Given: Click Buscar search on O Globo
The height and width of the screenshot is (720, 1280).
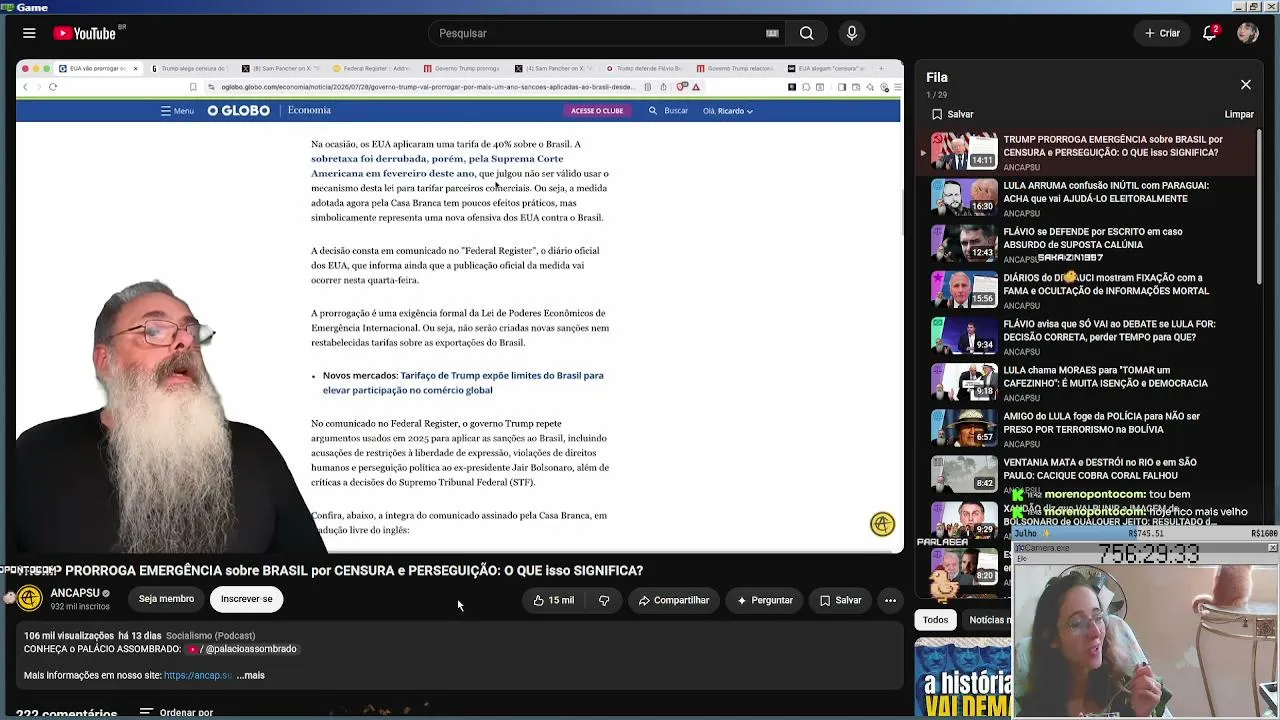Looking at the screenshot, I should [669, 111].
